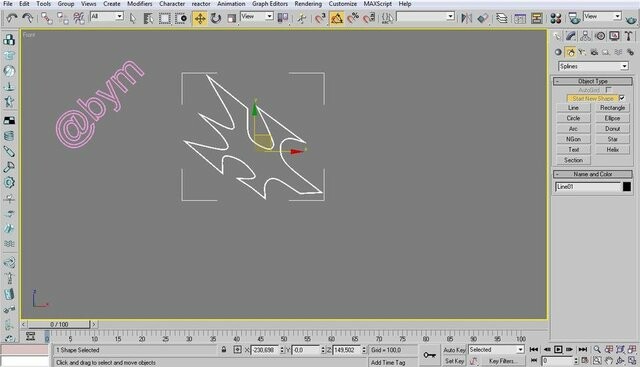Toggle Auto Key animation mode
This screenshot has width=640, height=367.
[x=454, y=350]
